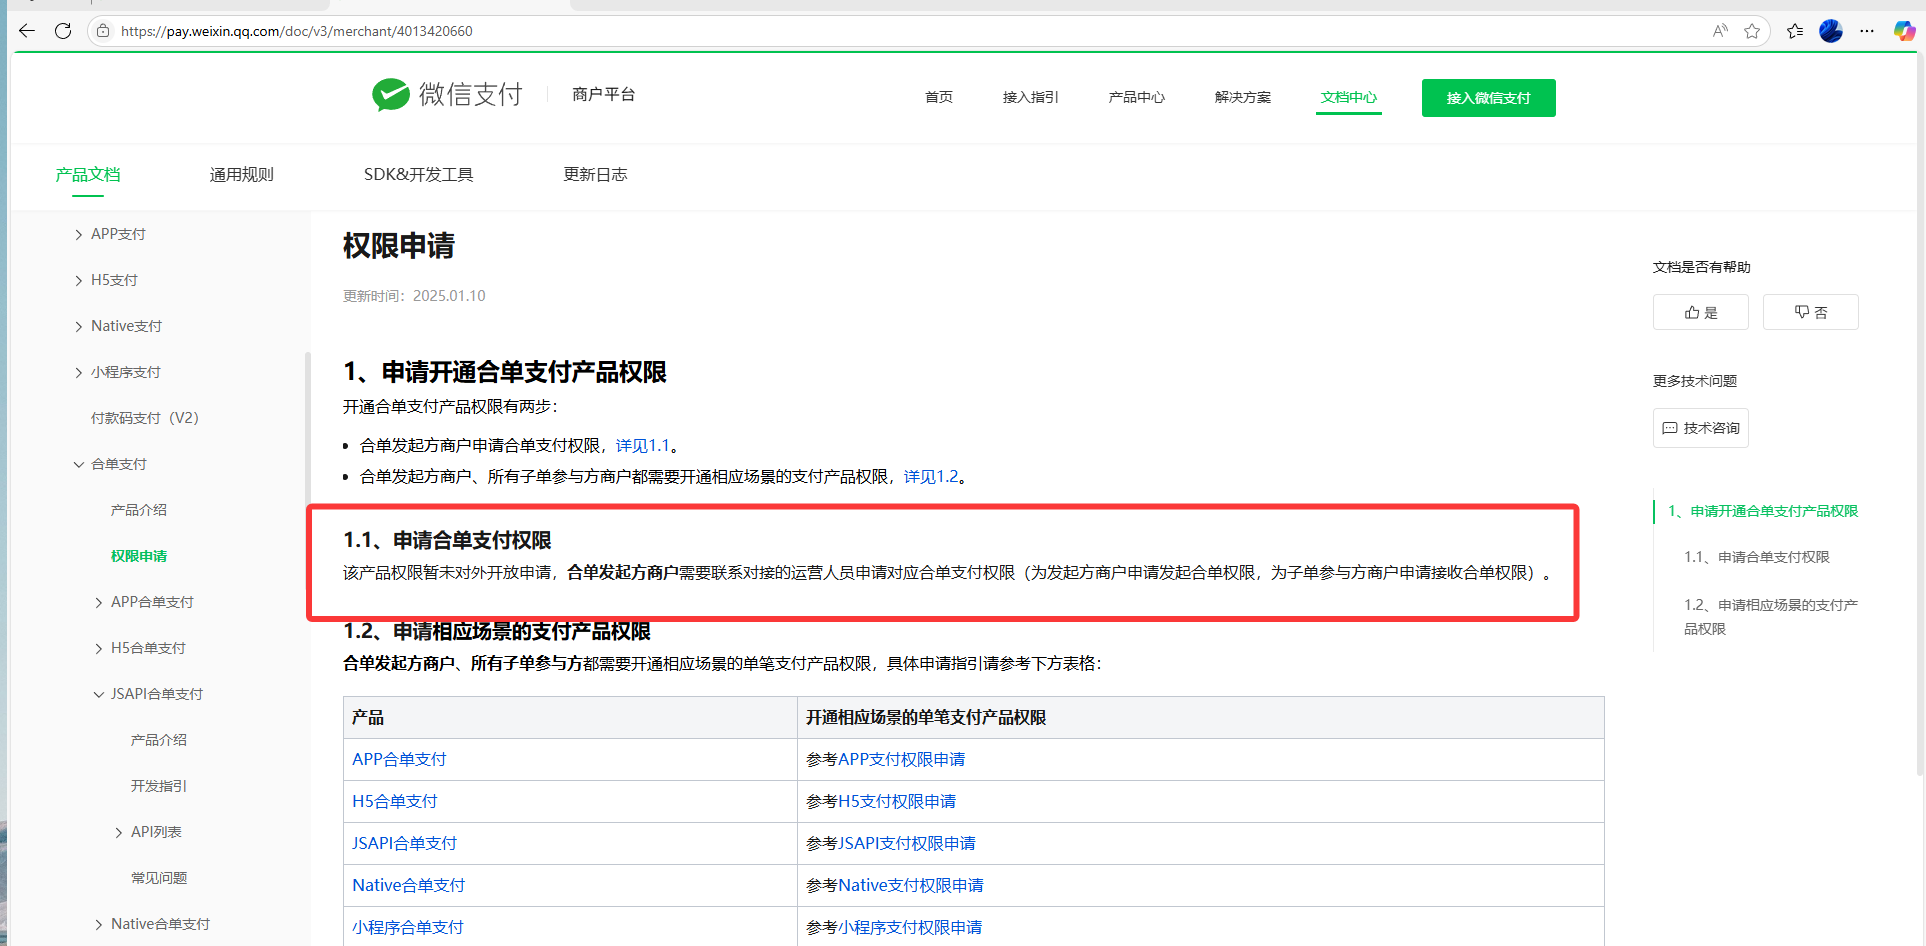Open H5支付权限申请 link
Screen dimensions: 1926x946
coord(897,801)
